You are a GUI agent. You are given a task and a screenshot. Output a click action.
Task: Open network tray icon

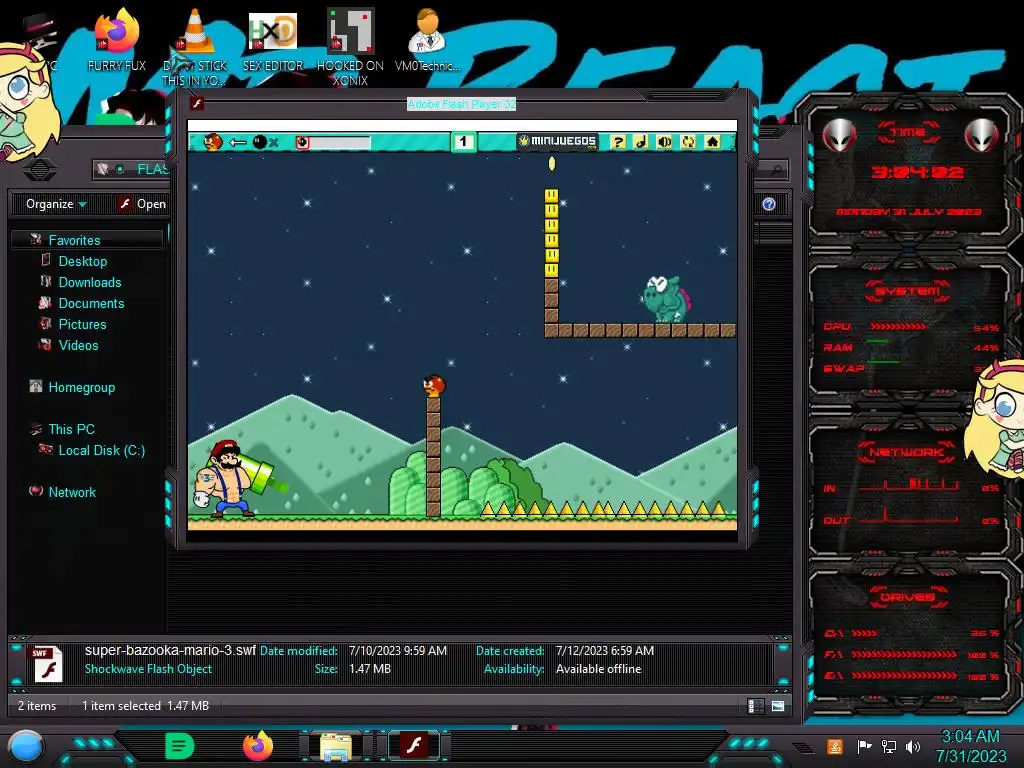click(x=888, y=746)
